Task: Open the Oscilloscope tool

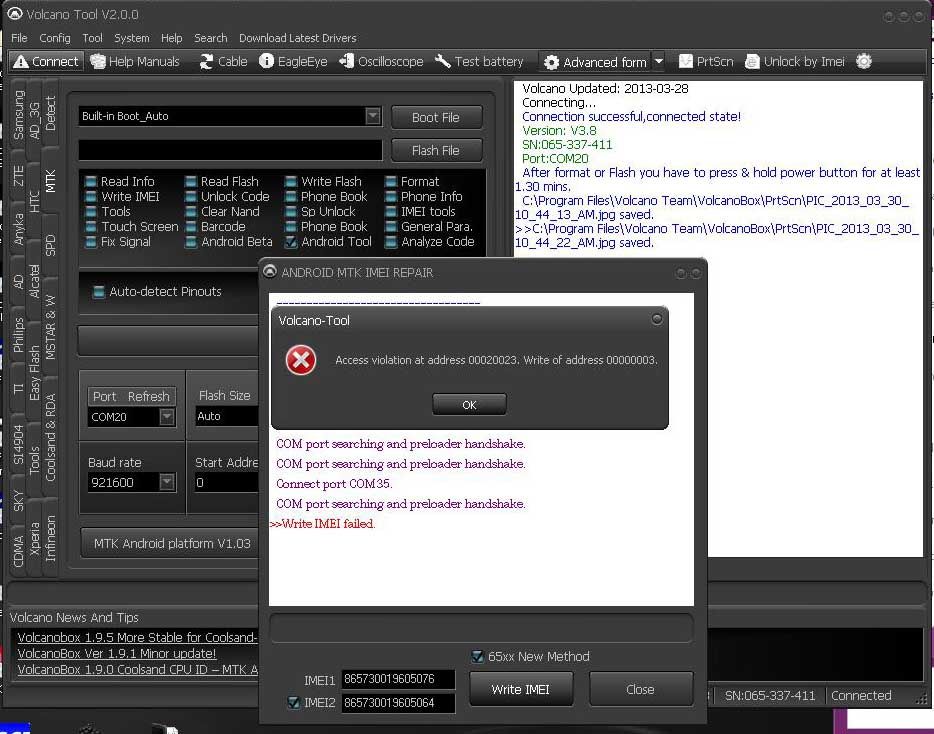Action: click(x=381, y=61)
